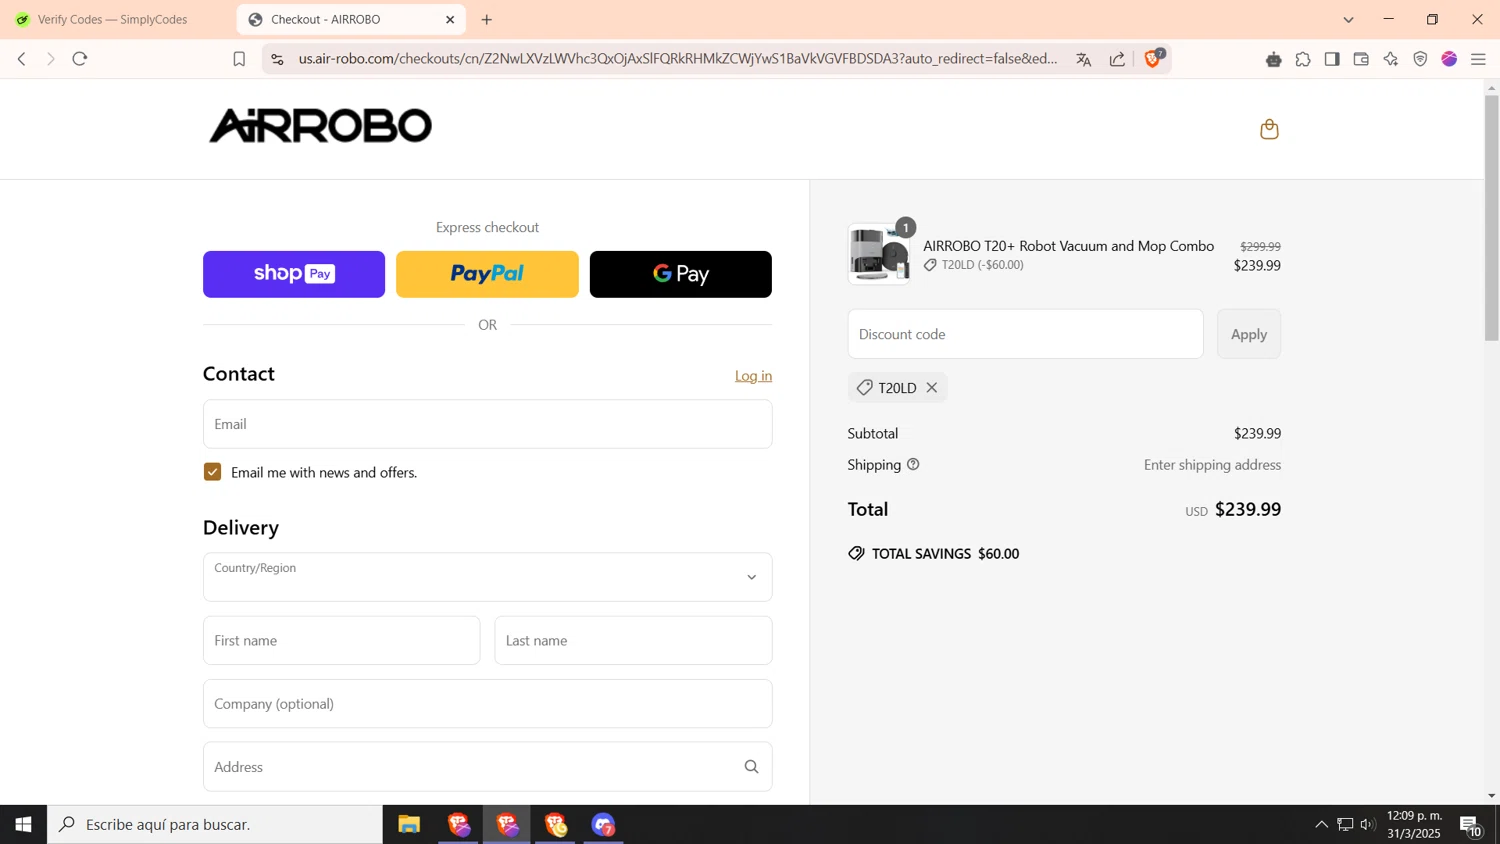The height and width of the screenshot is (844, 1500).
Task: Search address using magnifier icon
Action: 751,767
